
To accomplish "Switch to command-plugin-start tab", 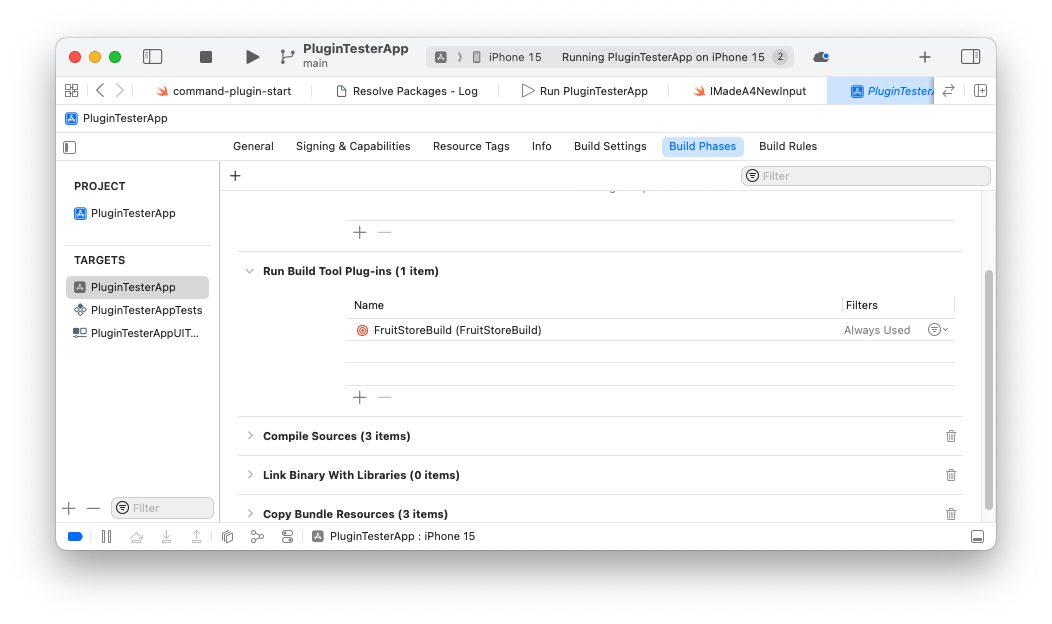I will [x=223, y=91].
